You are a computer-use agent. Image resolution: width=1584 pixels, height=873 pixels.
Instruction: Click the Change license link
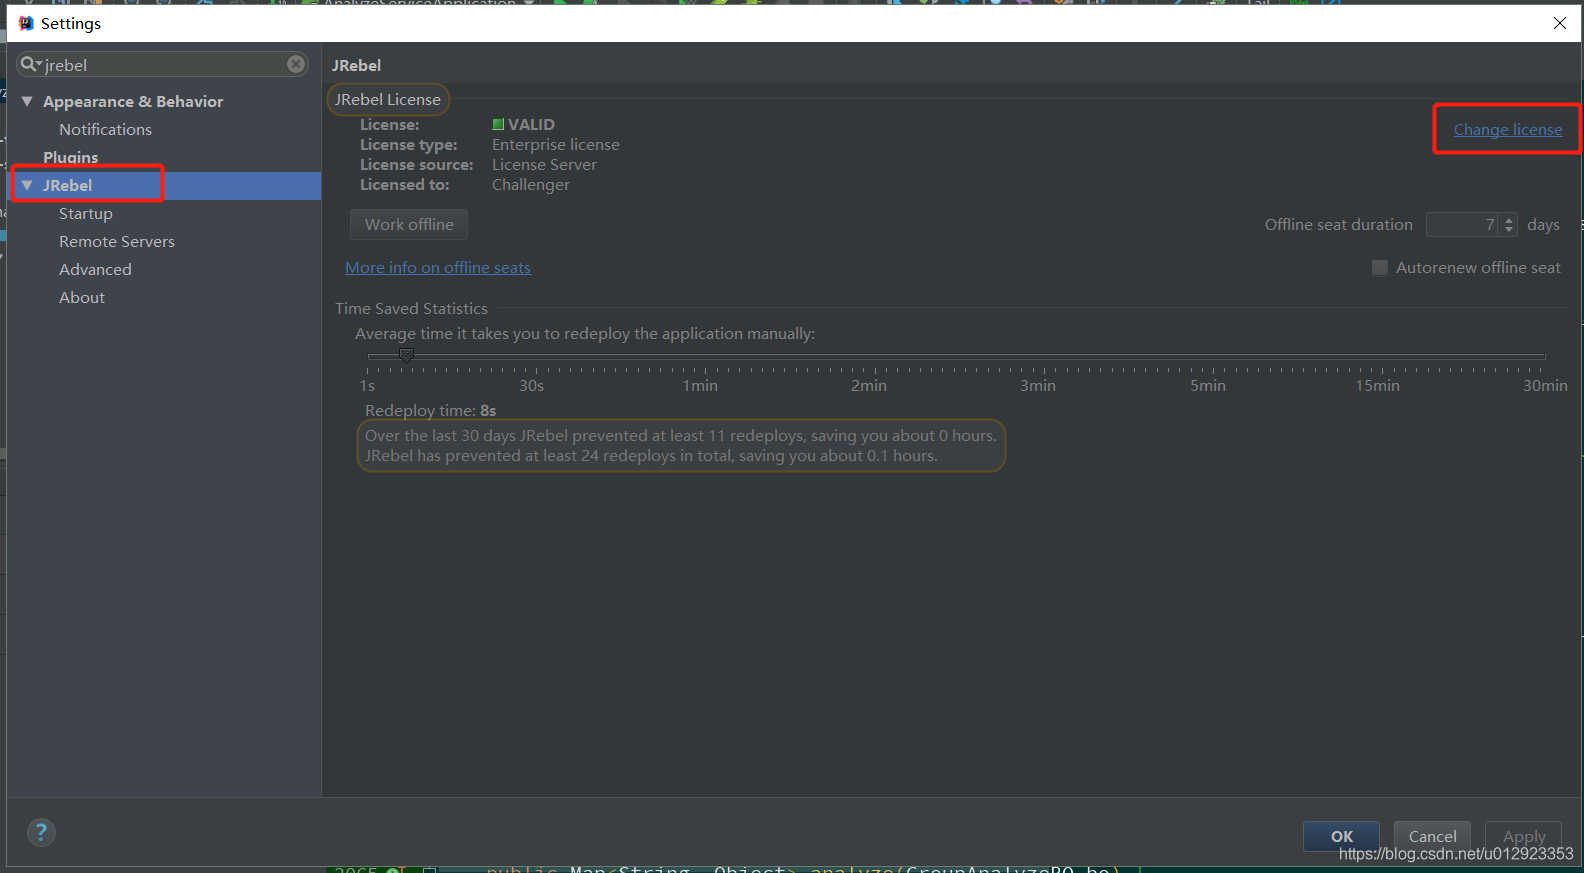[1507, 129]
